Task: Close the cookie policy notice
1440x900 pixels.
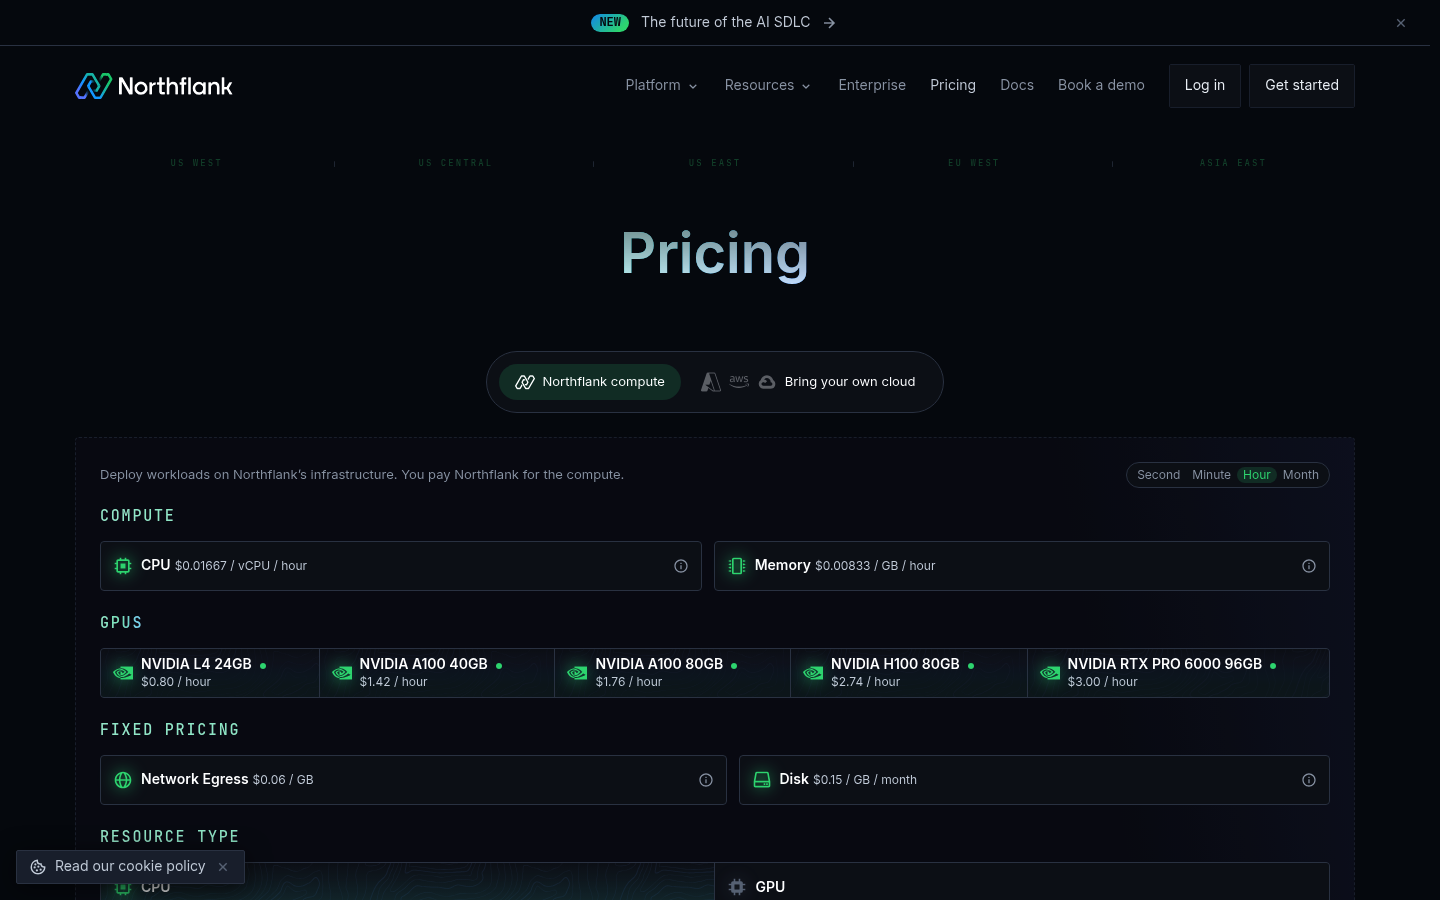Action: pyautogui.click(x=223, y=867)
